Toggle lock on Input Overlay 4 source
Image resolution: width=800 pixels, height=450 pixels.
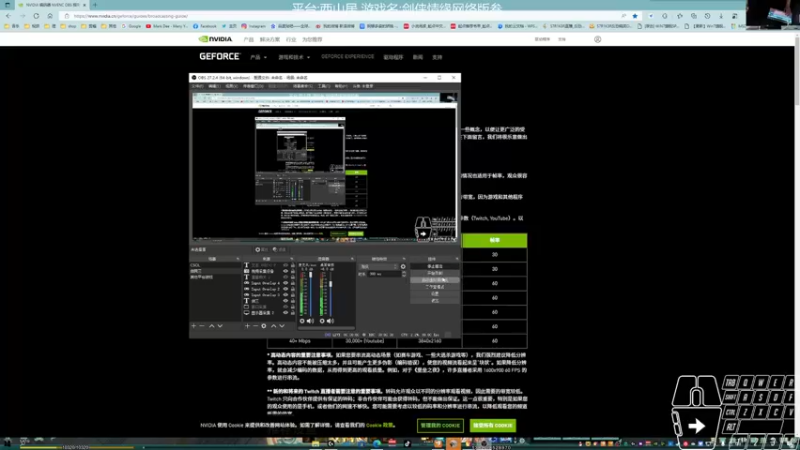coord(293,283)
